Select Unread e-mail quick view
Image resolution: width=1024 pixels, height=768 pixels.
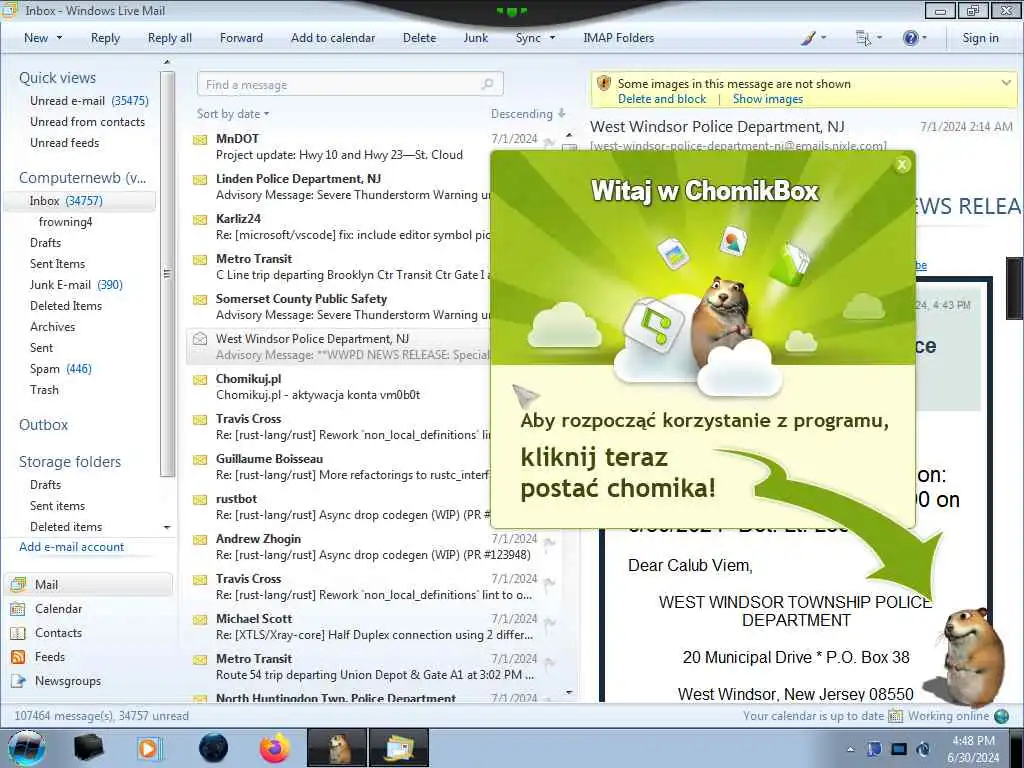pos(89,101)
